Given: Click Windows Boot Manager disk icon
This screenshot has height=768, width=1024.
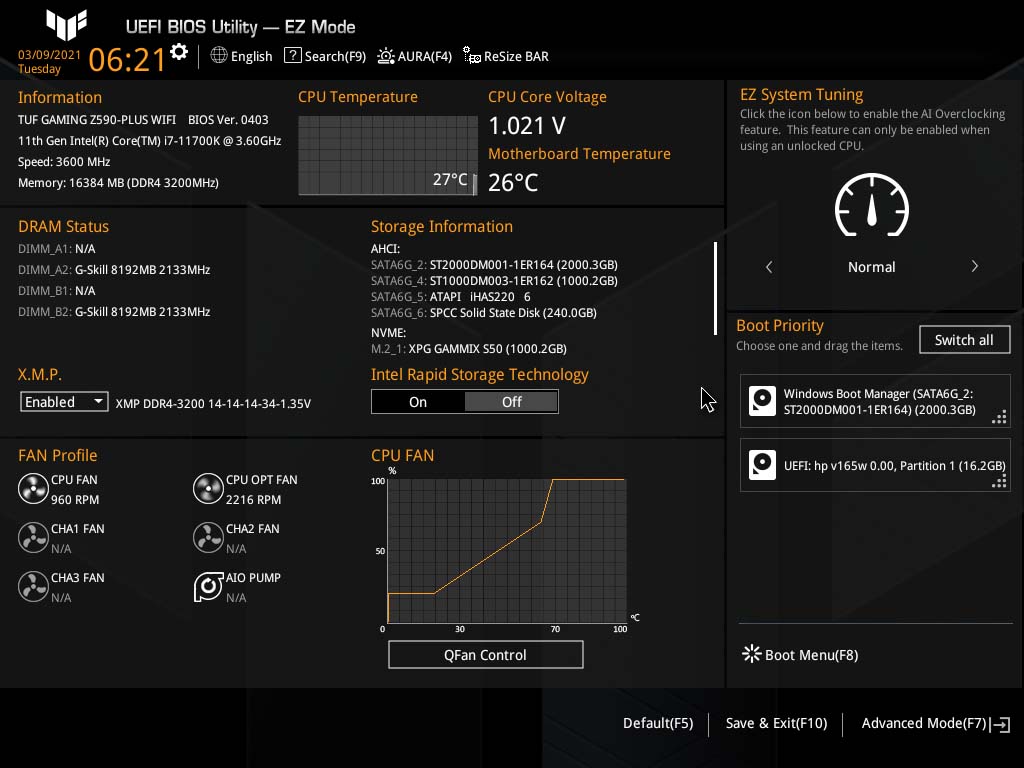Looking at the screenshot, I should (x=762, y=401).
